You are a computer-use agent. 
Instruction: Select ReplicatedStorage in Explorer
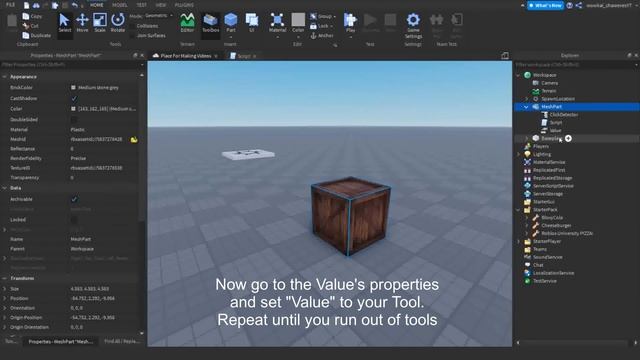pos(552,178)
